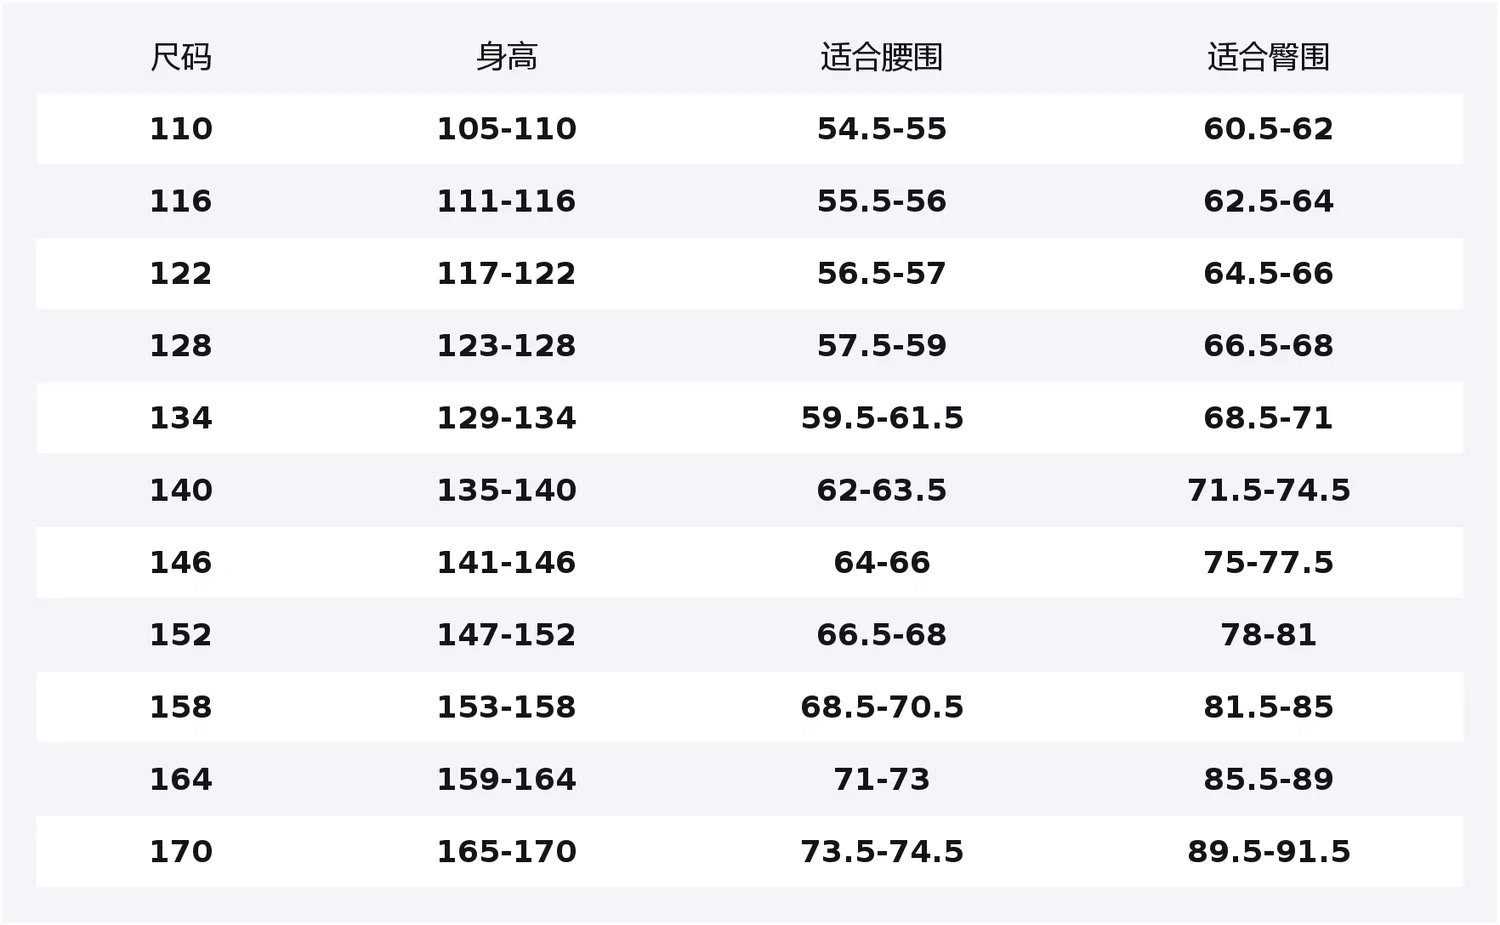This screenshot has width=1500, height=925.
Task: Click hip value 71.5-74.5
Action: tap(1268, 490)
